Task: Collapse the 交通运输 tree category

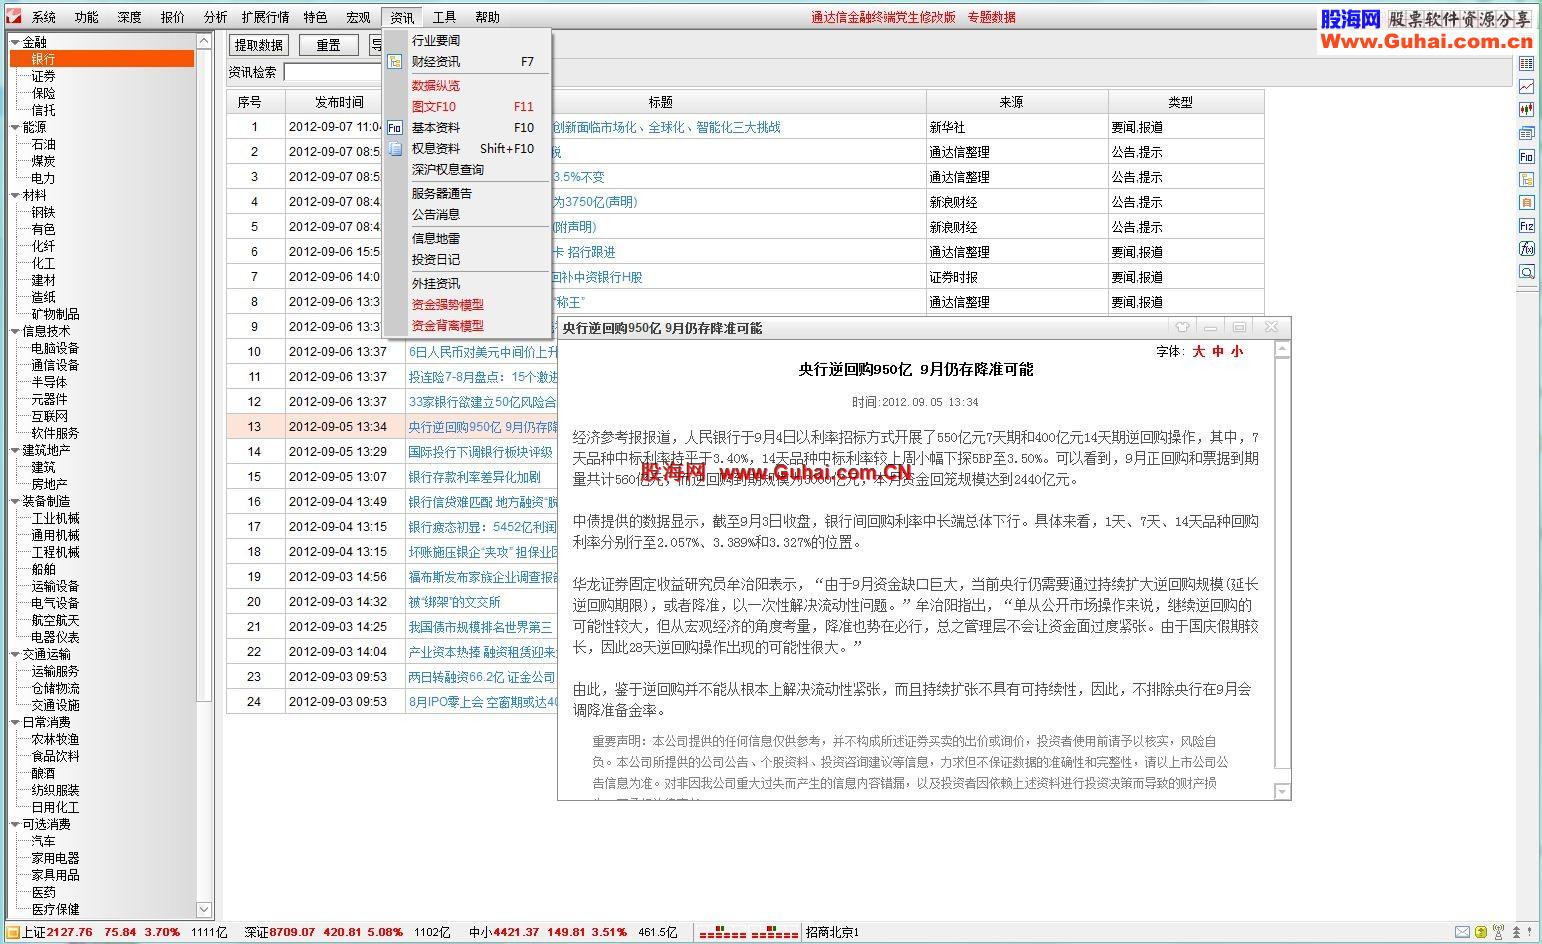Action: click(x=15, y=654)
